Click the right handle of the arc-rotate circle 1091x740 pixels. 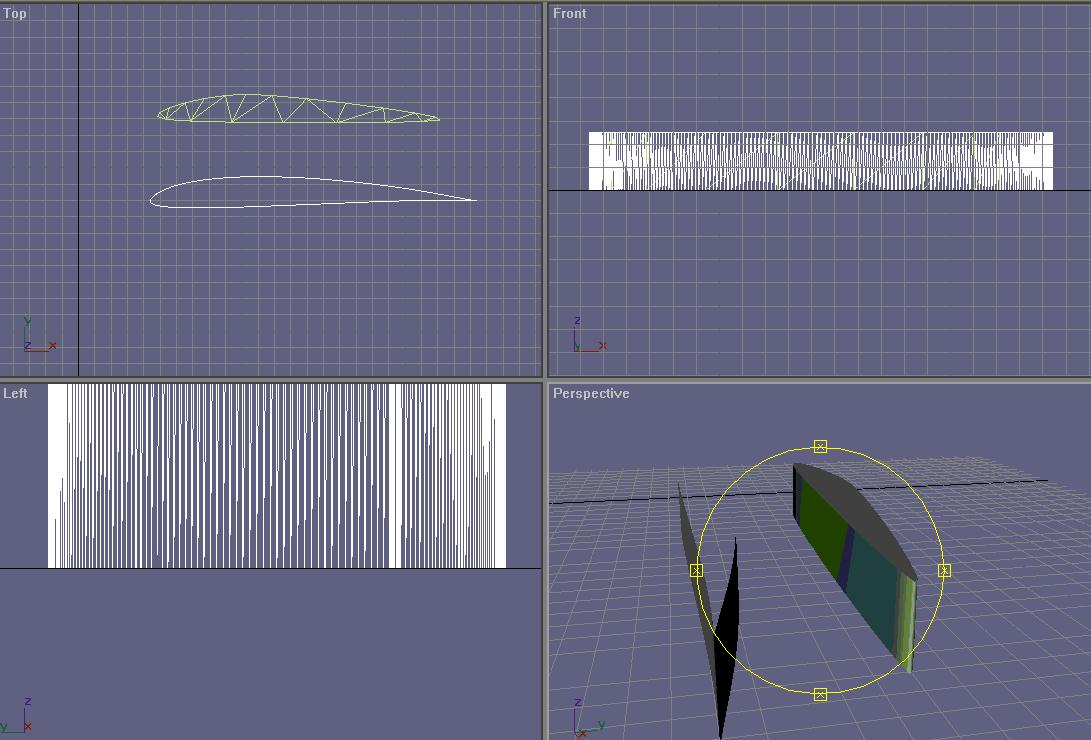tap(944, 570)
